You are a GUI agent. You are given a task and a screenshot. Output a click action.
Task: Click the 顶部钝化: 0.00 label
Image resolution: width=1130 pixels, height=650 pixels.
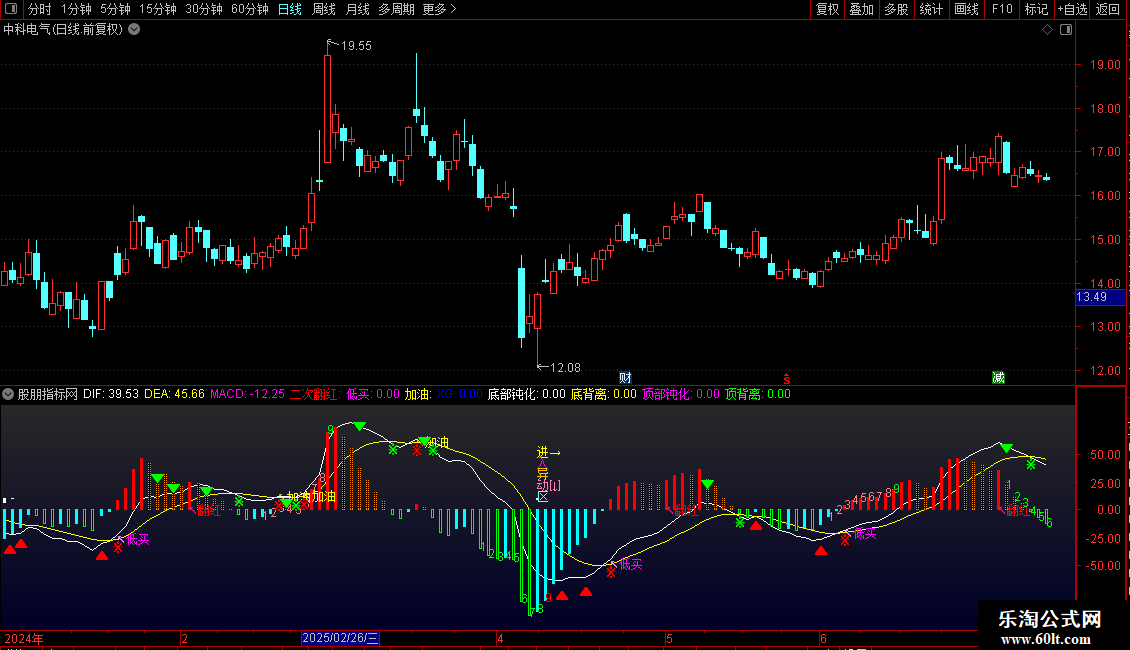coord(681,394)
